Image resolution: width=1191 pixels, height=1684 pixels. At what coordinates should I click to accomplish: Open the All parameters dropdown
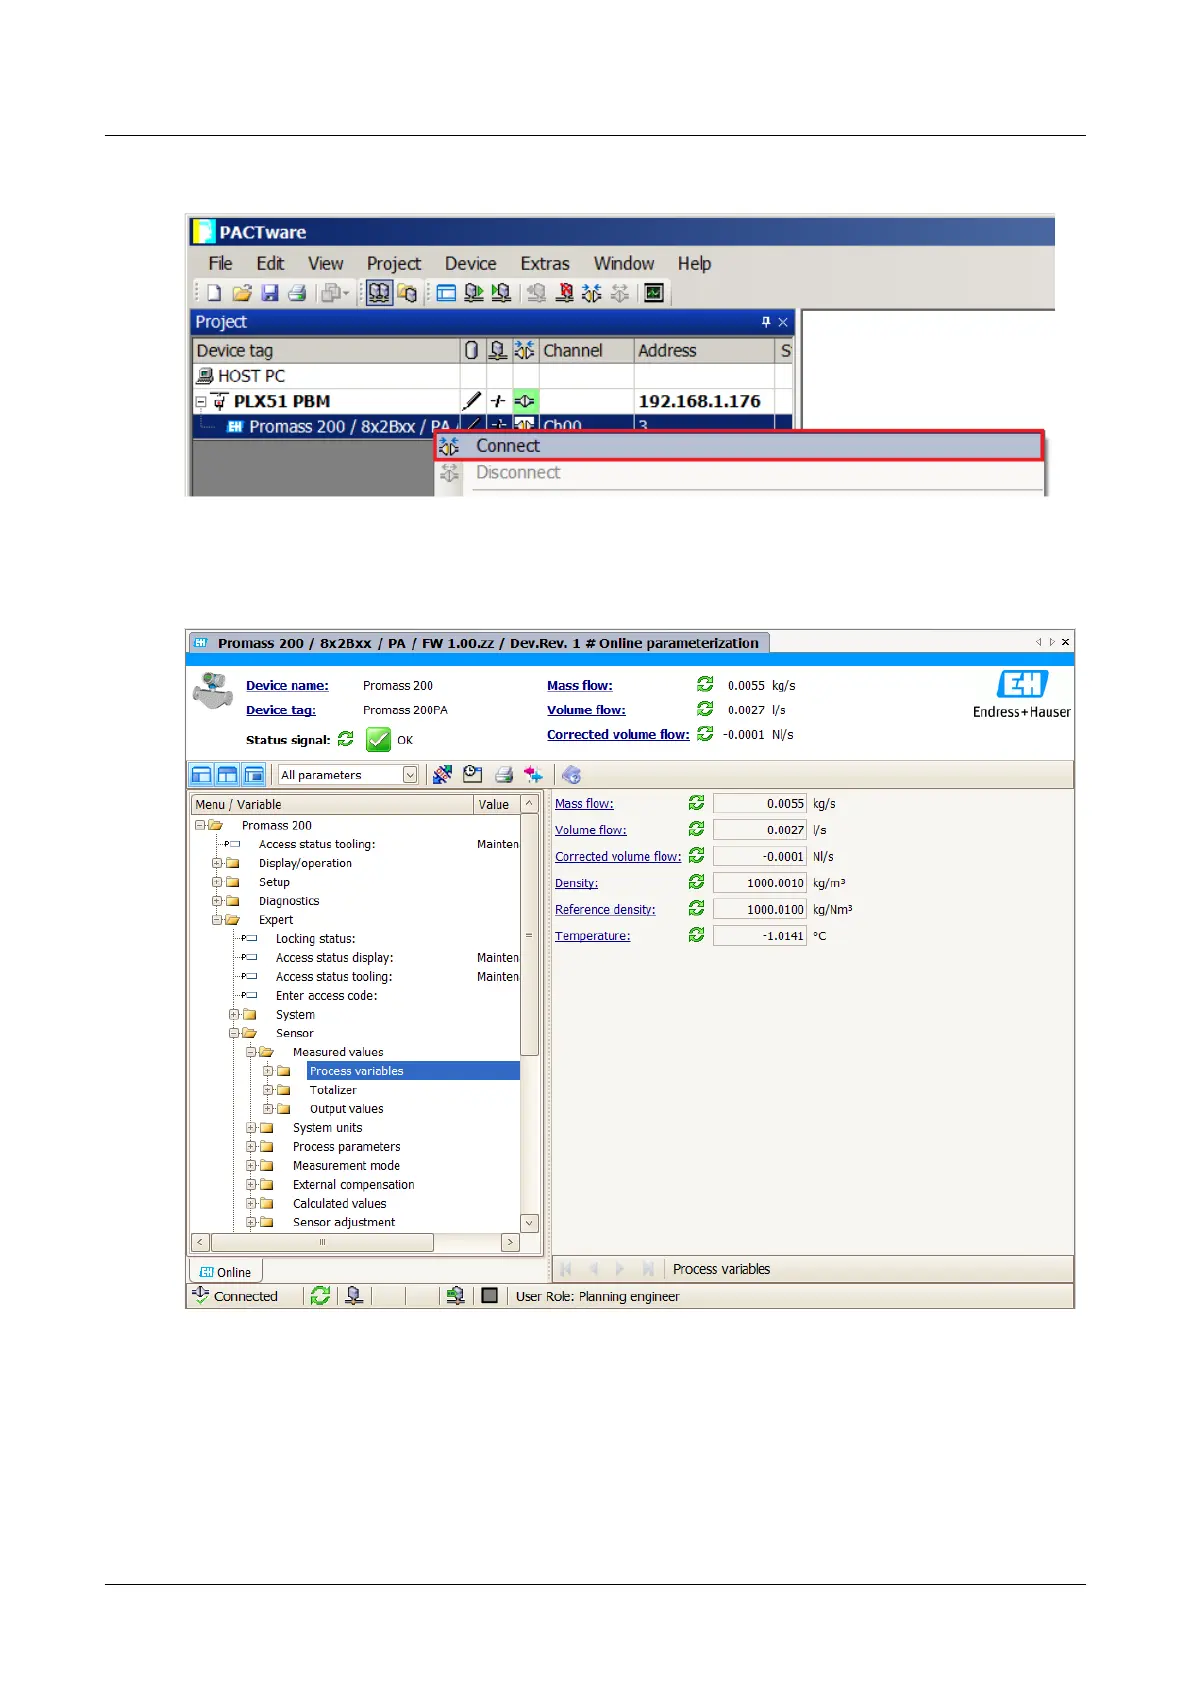(x=410, y=775)
